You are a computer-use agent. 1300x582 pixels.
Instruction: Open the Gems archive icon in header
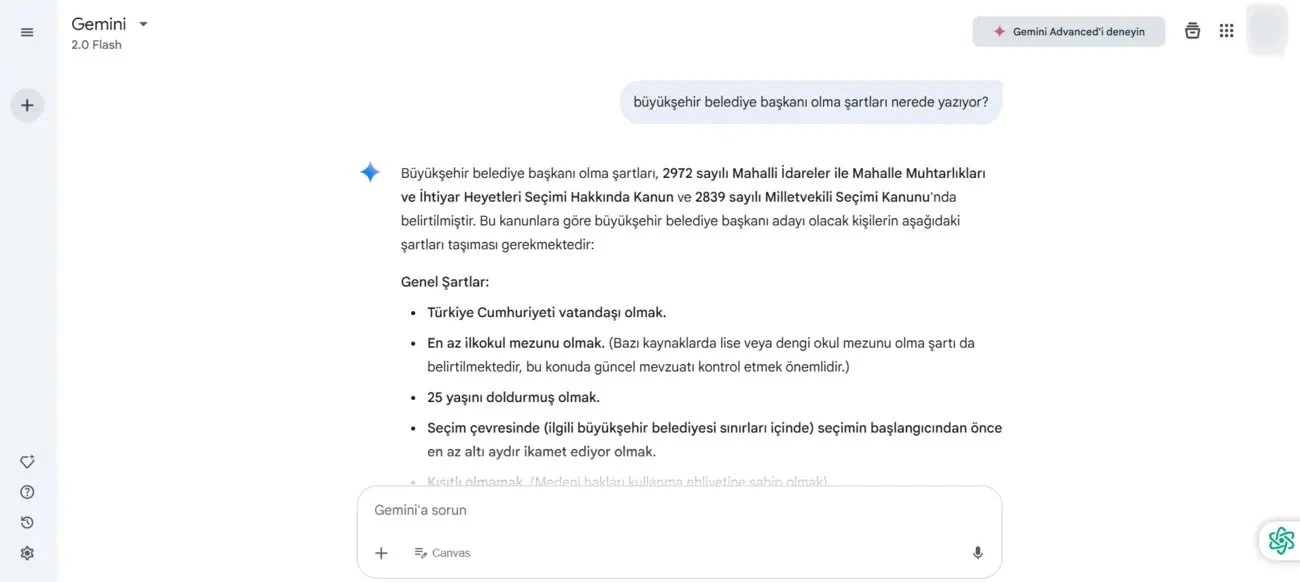point(1192,31)
